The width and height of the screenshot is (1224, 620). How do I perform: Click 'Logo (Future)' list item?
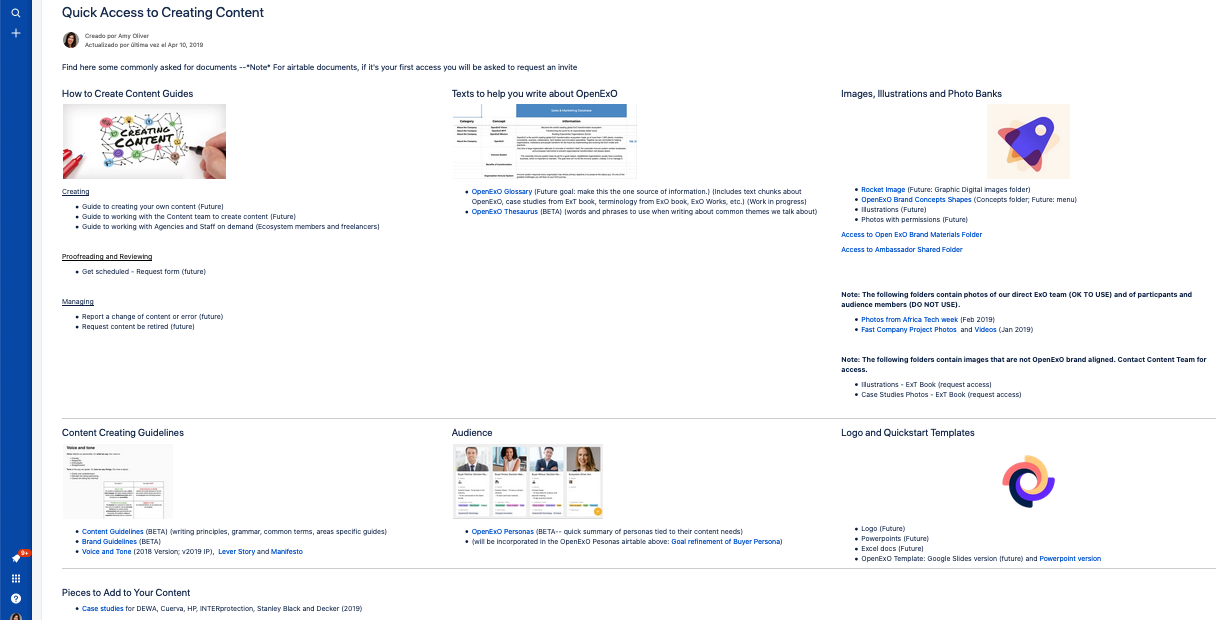pos(882,528)
